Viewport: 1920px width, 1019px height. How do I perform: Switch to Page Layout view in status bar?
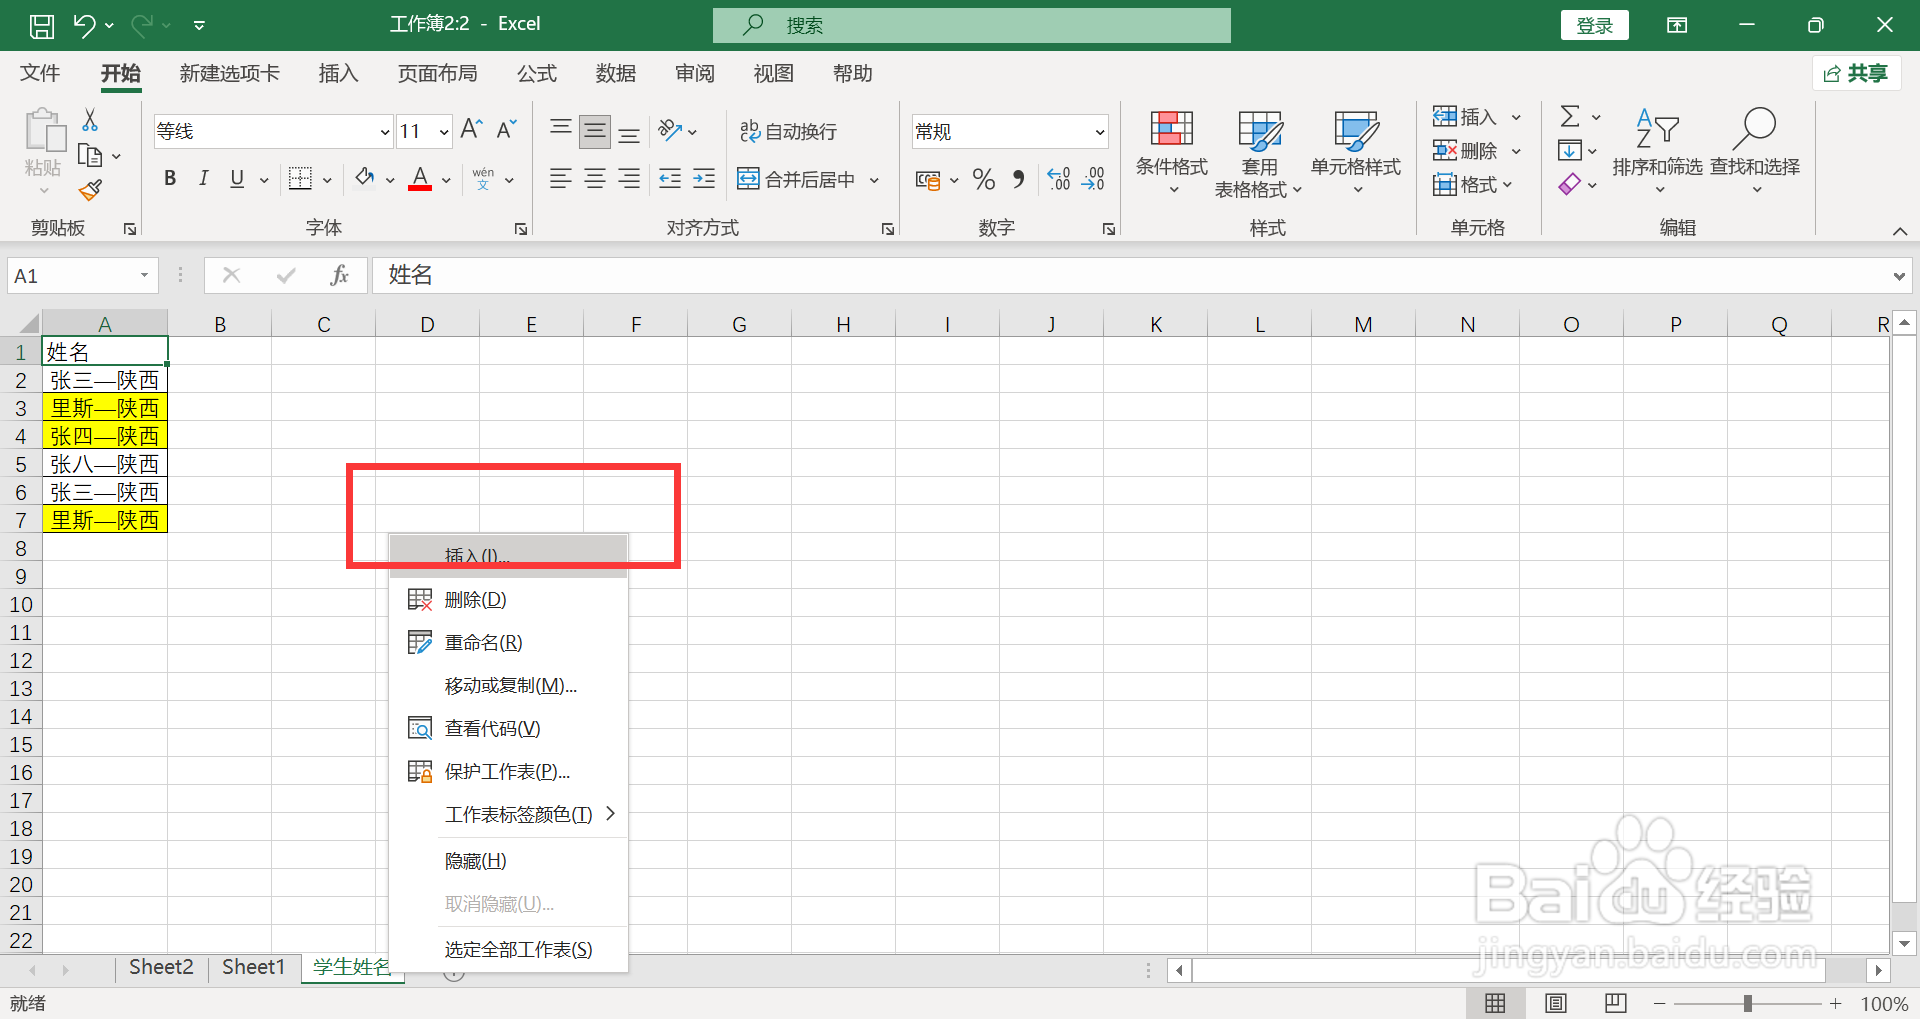[1556, 1003]
